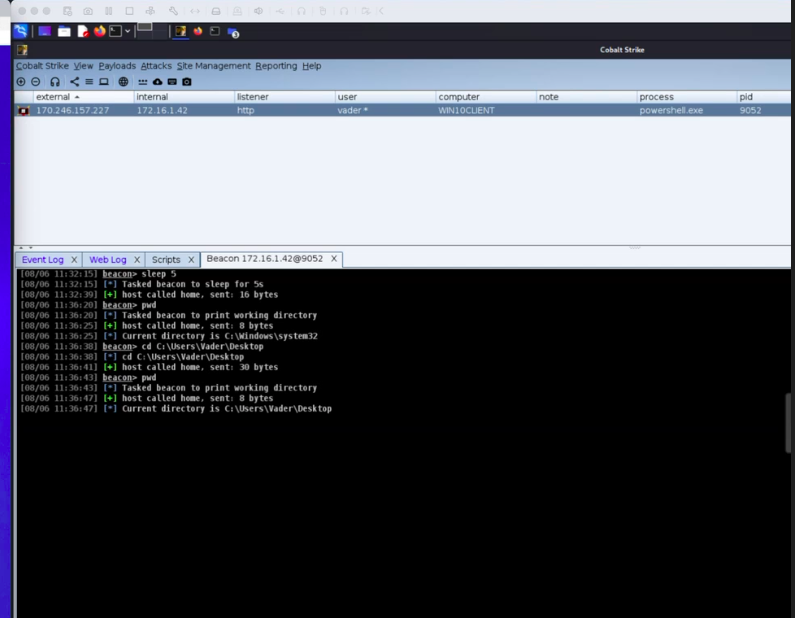Switch to the Event Log tab
795x618 pixels.
pos(42,259)
